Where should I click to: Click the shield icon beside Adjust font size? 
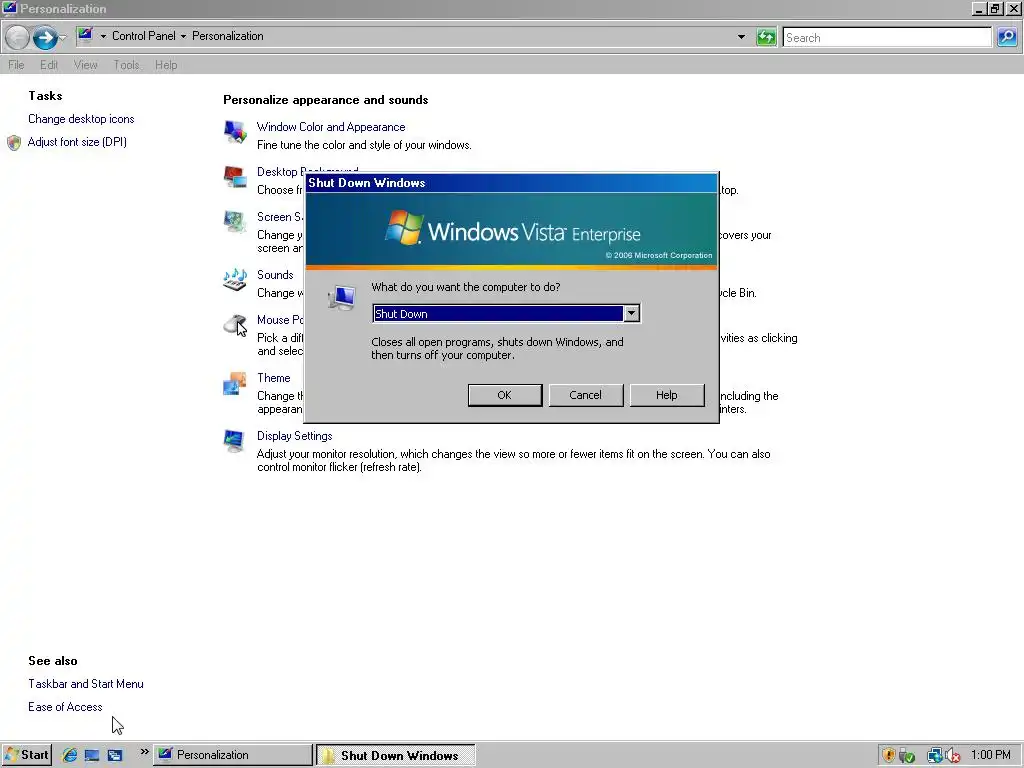click(x=14, y=142)
